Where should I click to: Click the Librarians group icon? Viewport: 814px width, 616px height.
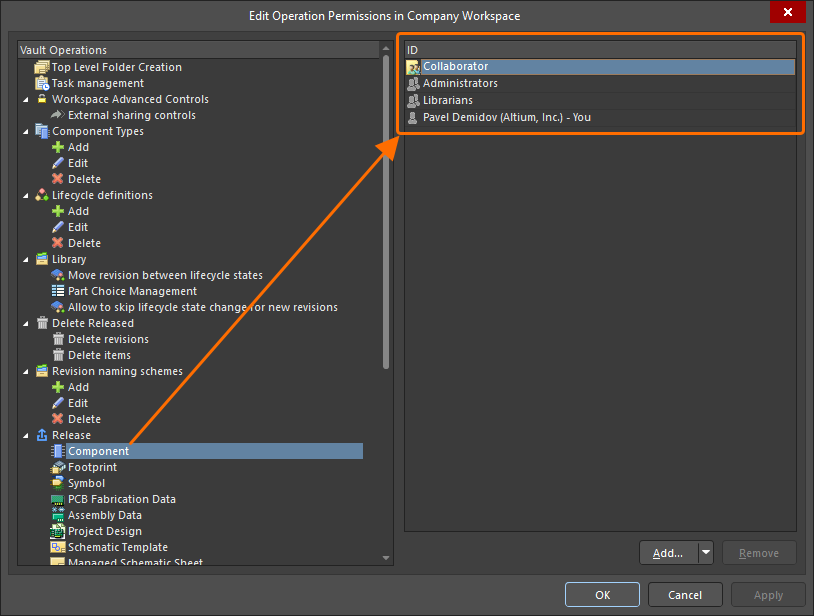coord(413,101)
